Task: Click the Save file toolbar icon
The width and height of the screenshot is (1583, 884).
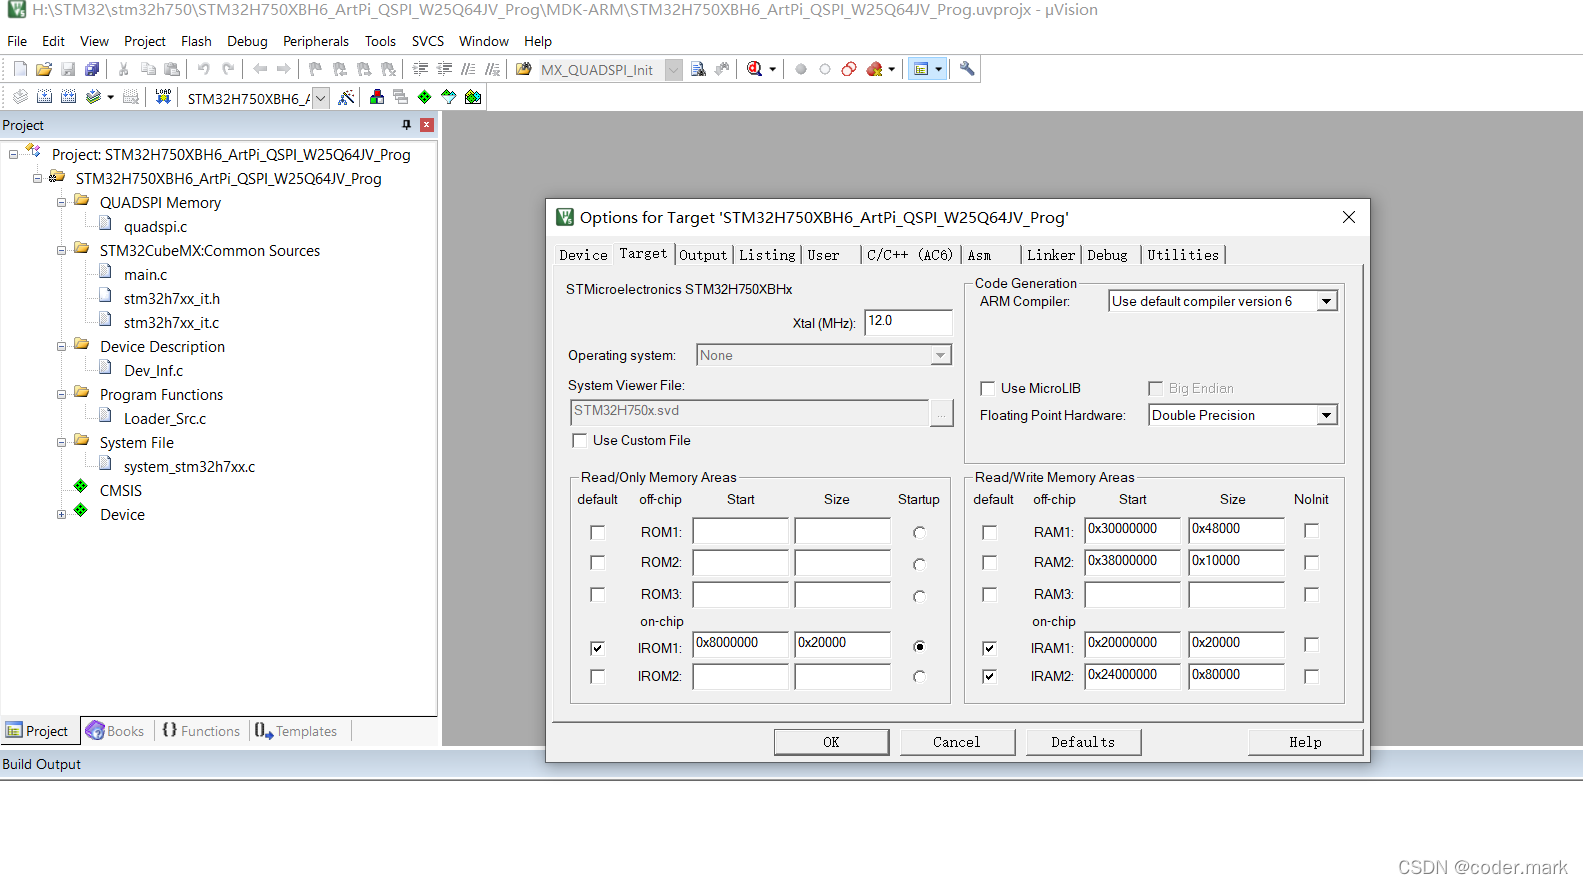Action: tap(68, 69)
